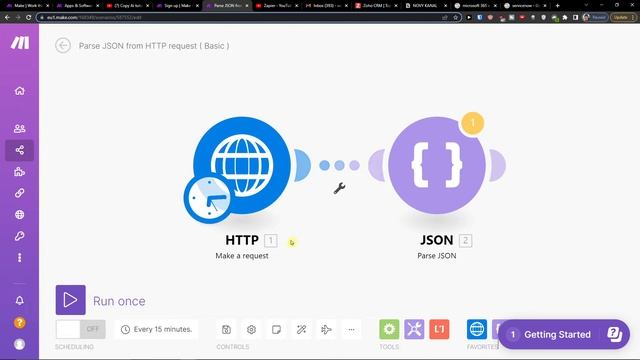Click the Run once label
The height and width of the screenshot is (360, 640).
[119, 301]
